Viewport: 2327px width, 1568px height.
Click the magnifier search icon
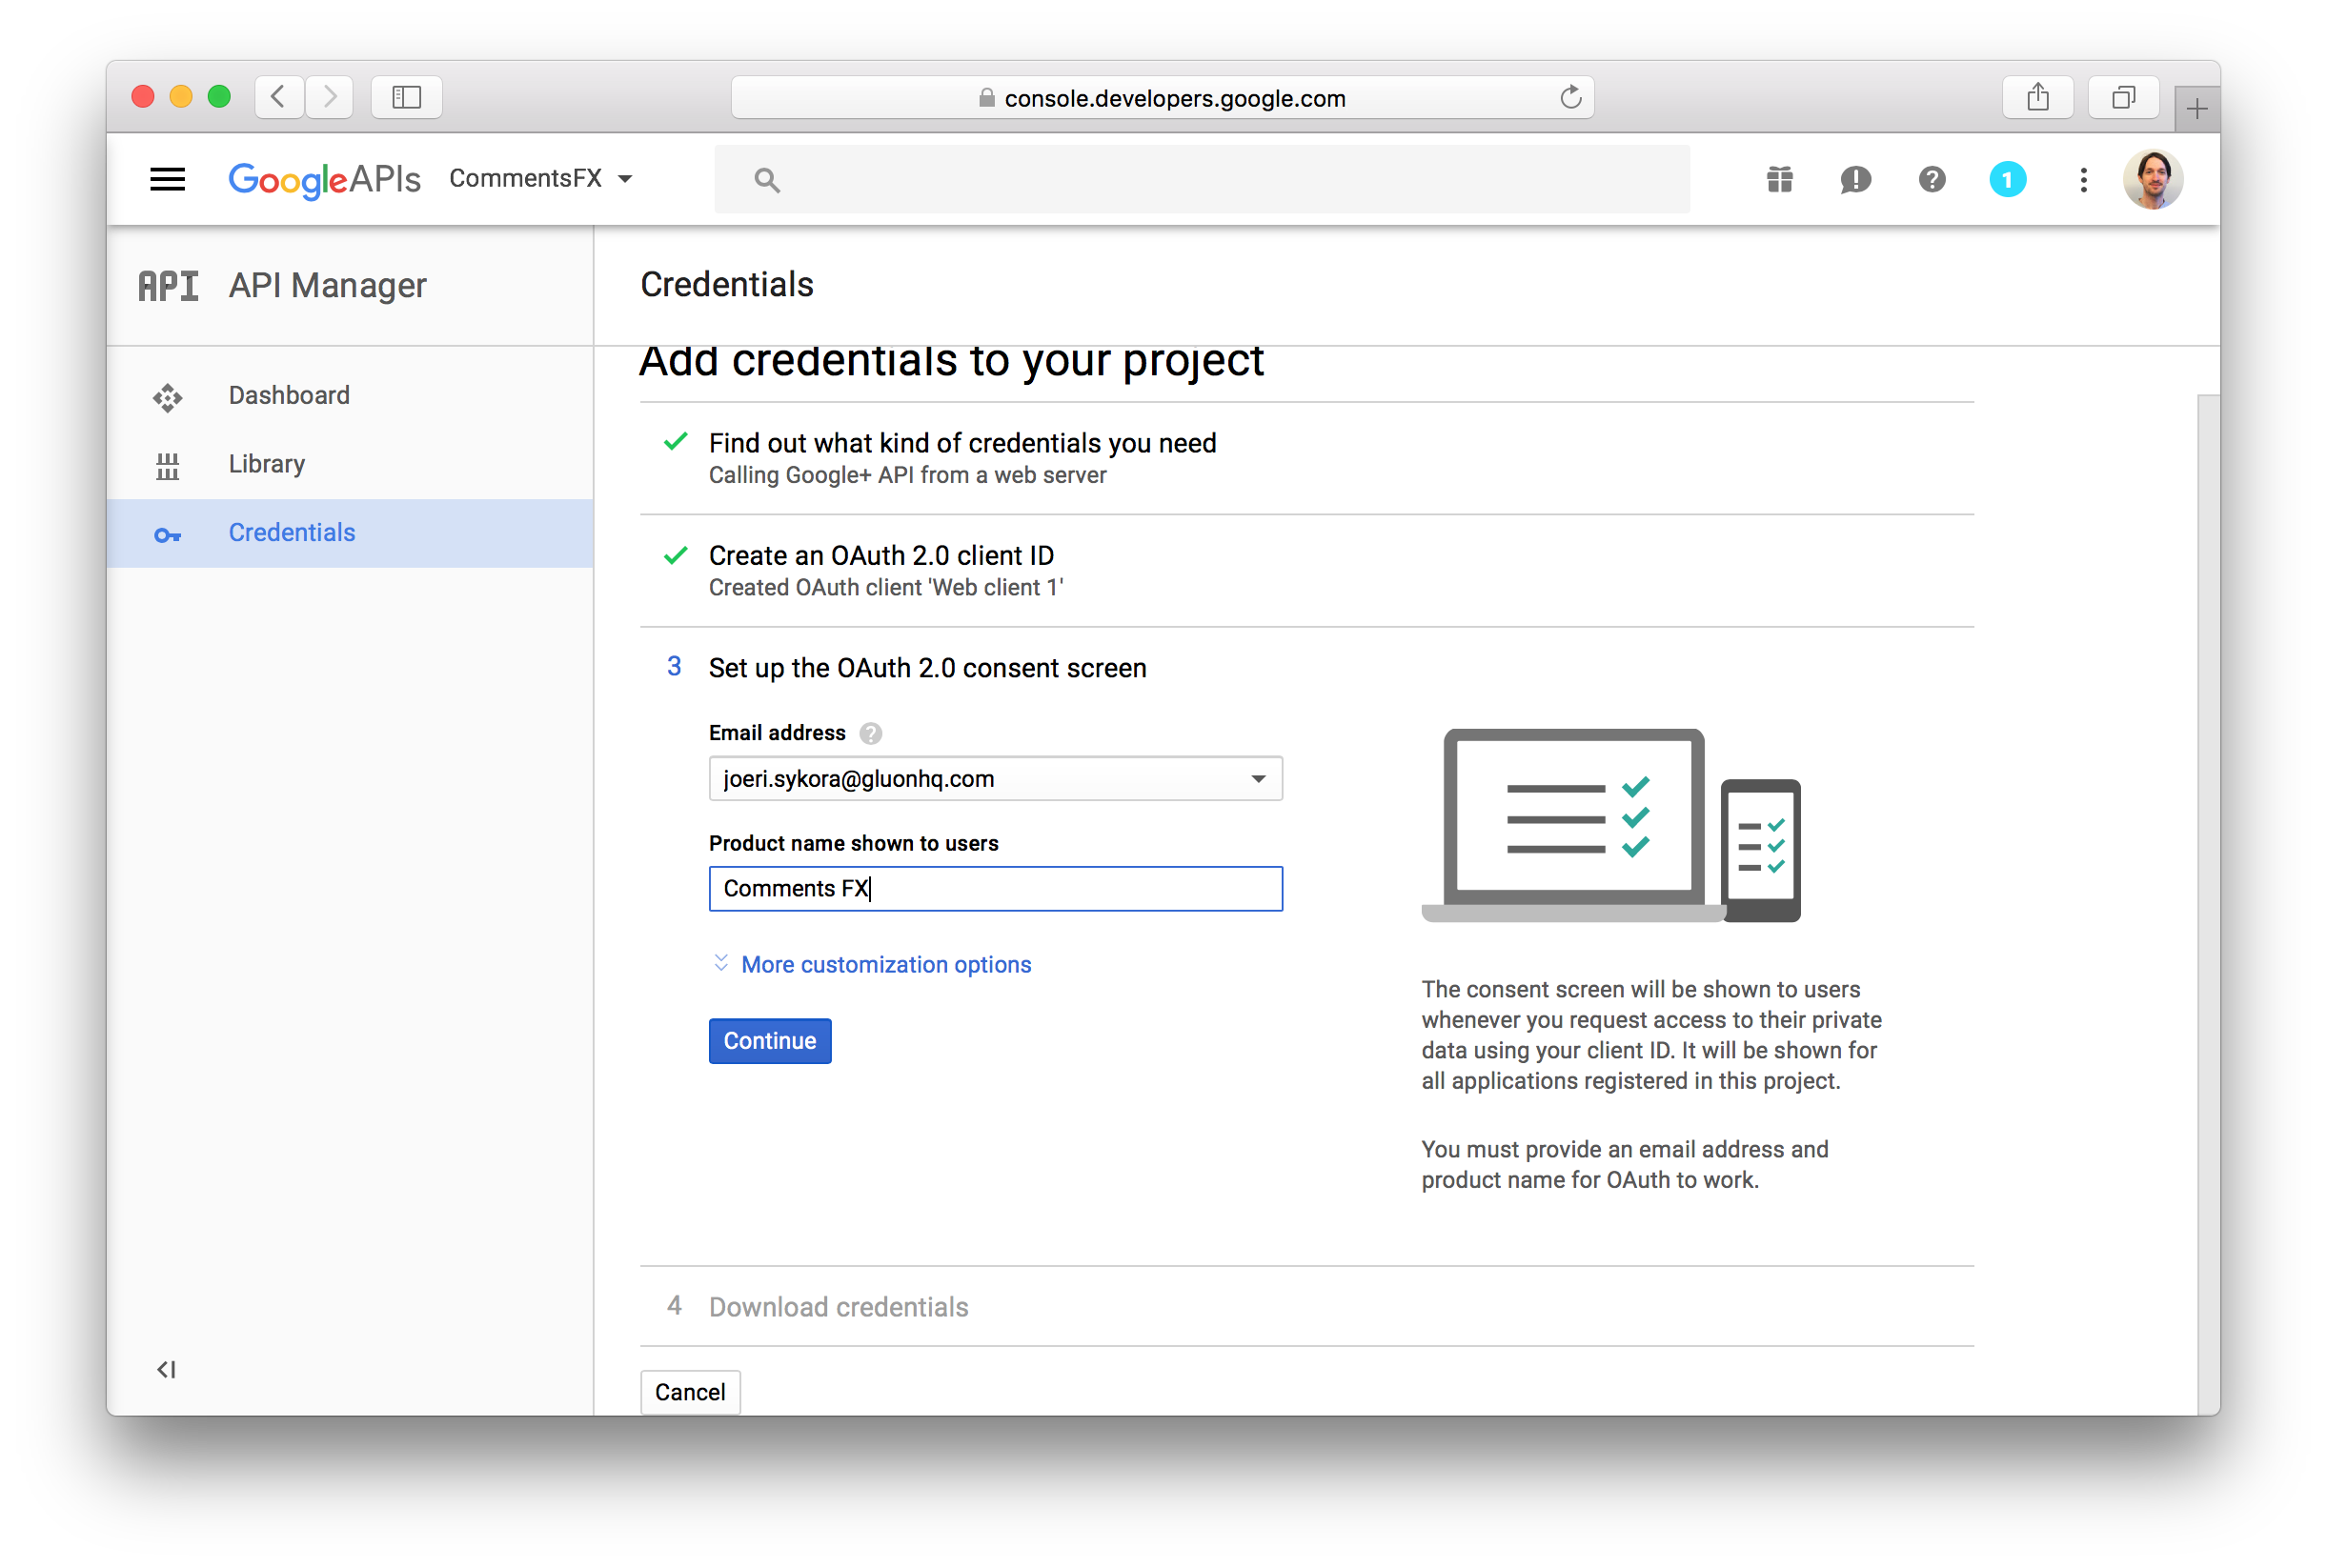coord(766,180)
